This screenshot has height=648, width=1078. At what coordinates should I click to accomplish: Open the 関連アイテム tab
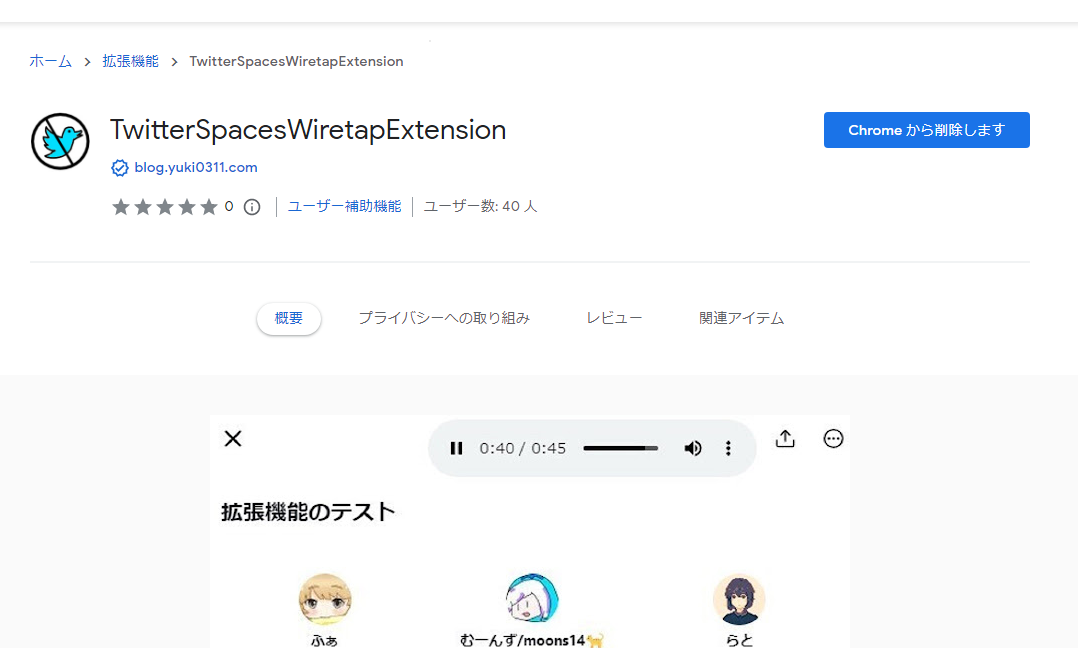pos(741,318)
